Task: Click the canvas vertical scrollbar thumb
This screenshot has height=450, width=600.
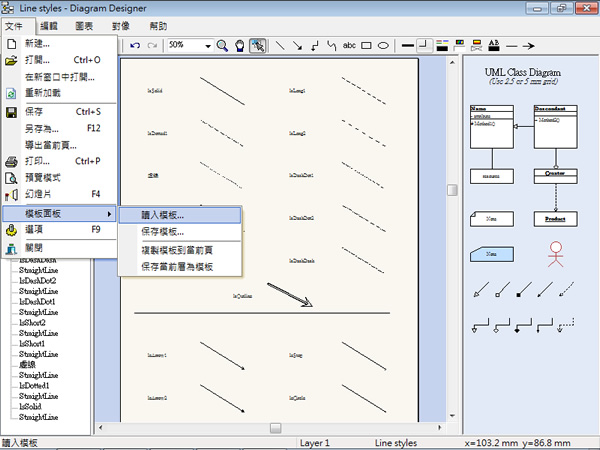Action: click(x=452, y=190)
